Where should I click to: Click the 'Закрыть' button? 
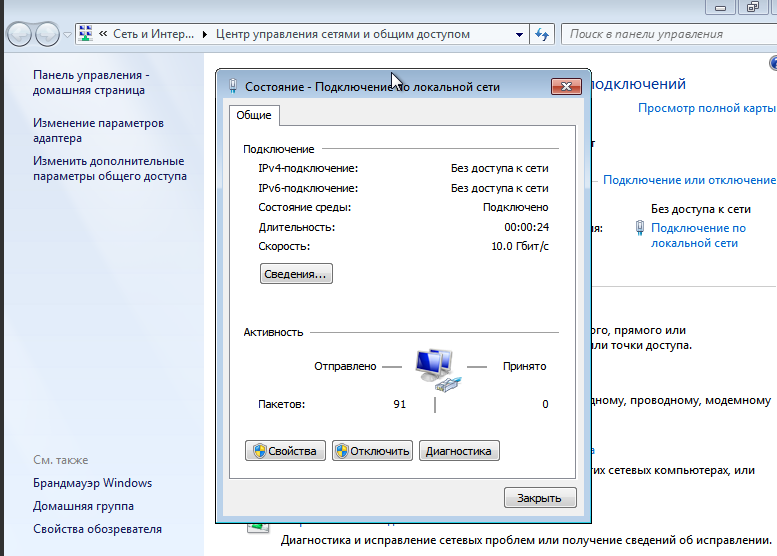[x=540, y=498]
